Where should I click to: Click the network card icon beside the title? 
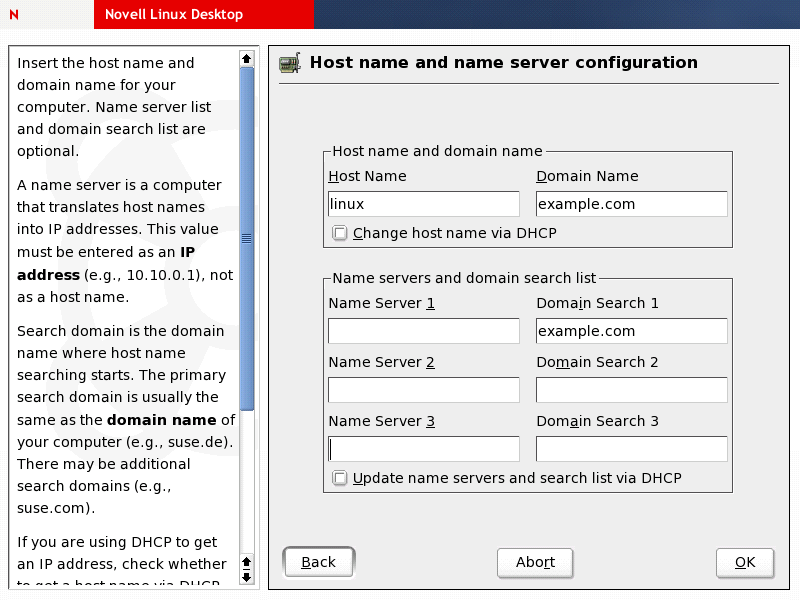[x=290, y=63]
